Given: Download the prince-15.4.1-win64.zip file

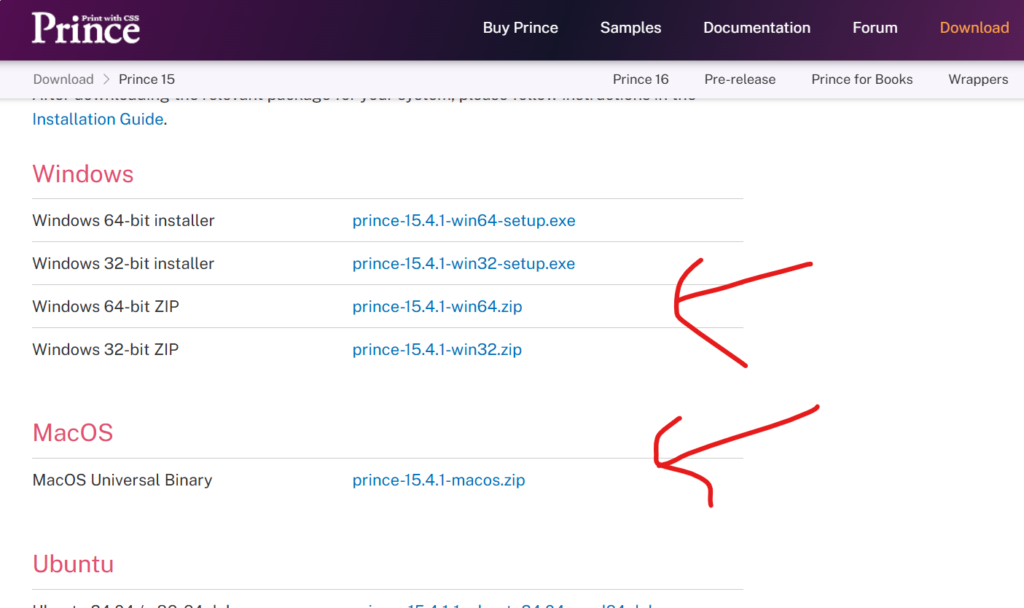Looking at the screenshot, I should coord(437,307).
